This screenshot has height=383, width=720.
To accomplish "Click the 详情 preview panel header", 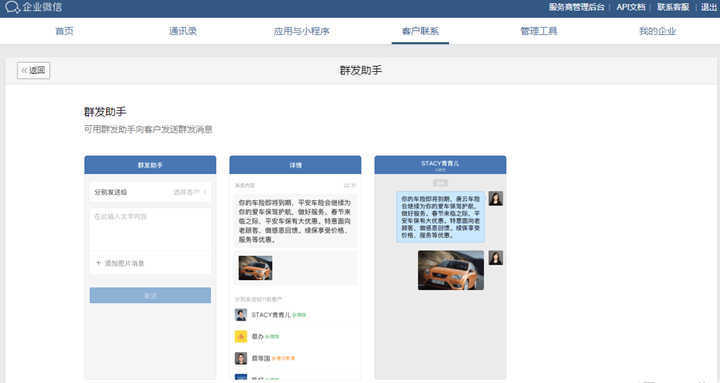I will tap(295, 165).
